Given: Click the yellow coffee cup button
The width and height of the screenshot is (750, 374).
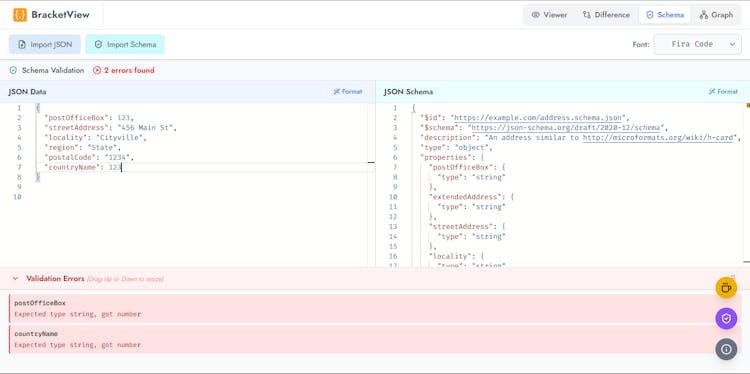Looking at the screenshot, I should pyautogui.click(x=726, y=288).
